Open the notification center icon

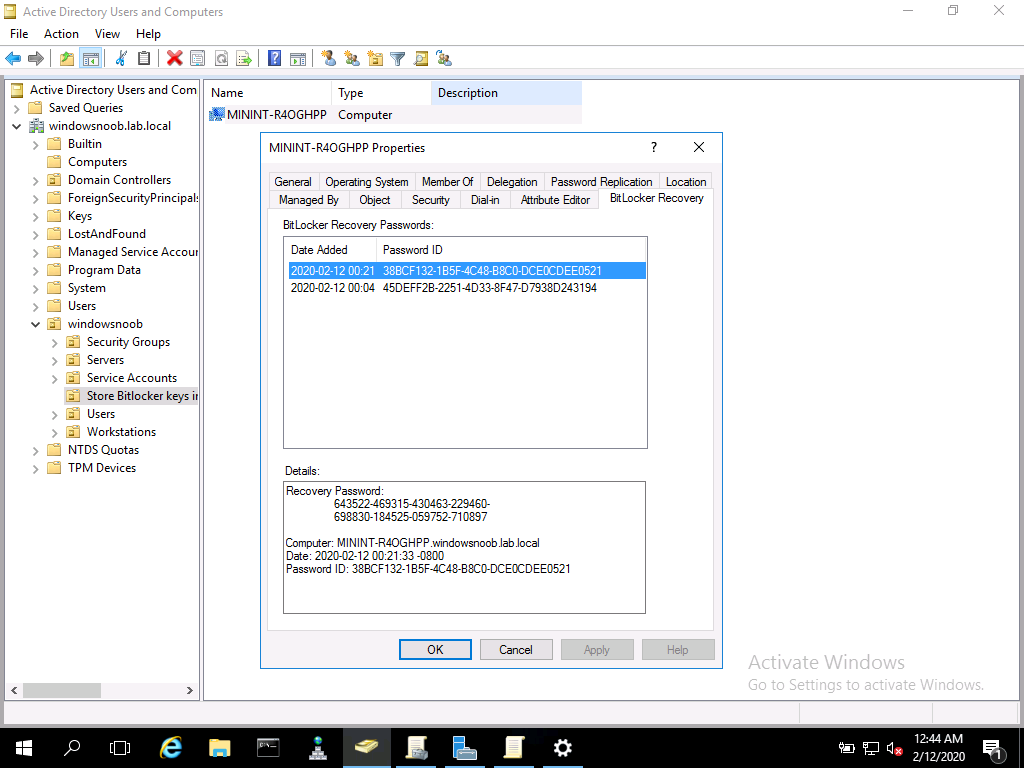click(992, 749)
